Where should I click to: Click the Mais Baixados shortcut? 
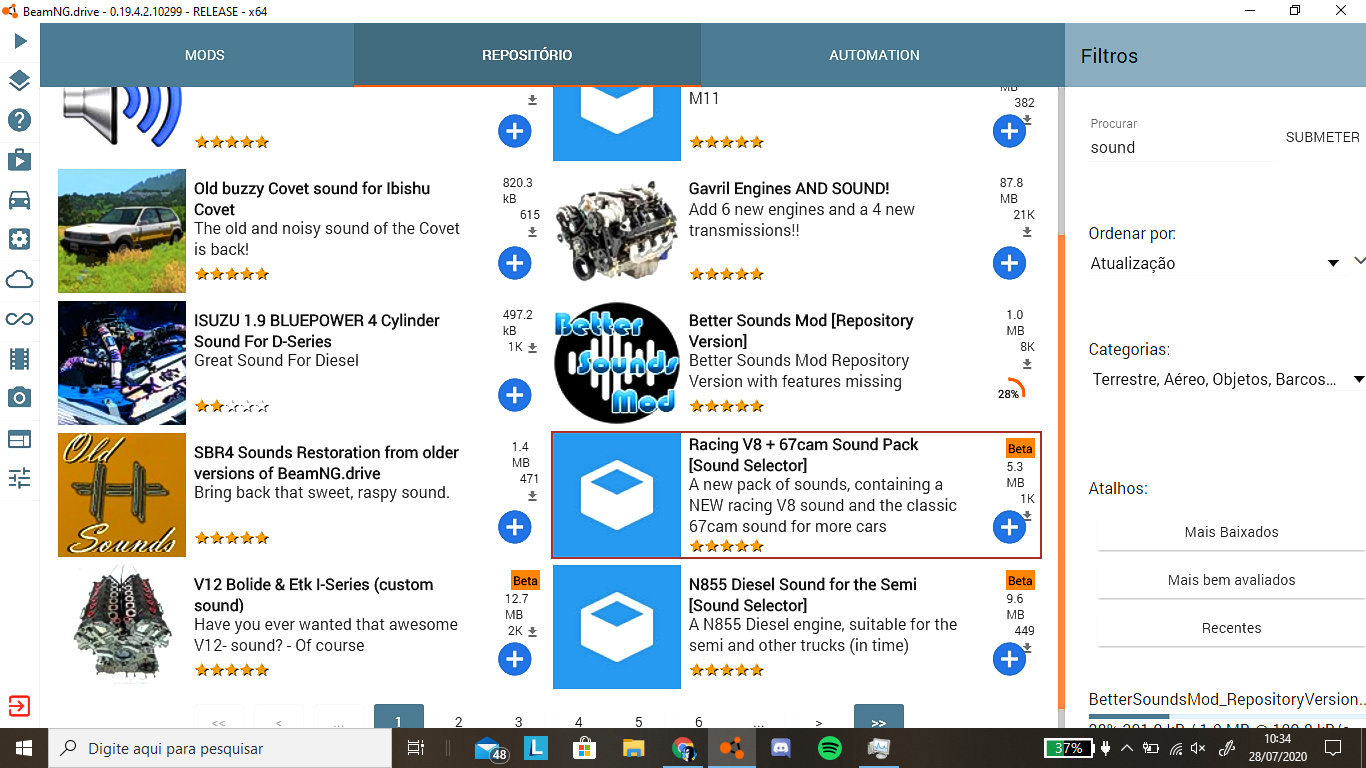1231,532
